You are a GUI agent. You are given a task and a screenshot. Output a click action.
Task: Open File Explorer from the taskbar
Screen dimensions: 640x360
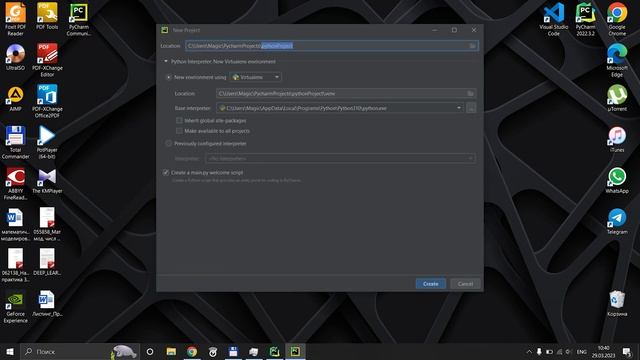coord(171,351)
